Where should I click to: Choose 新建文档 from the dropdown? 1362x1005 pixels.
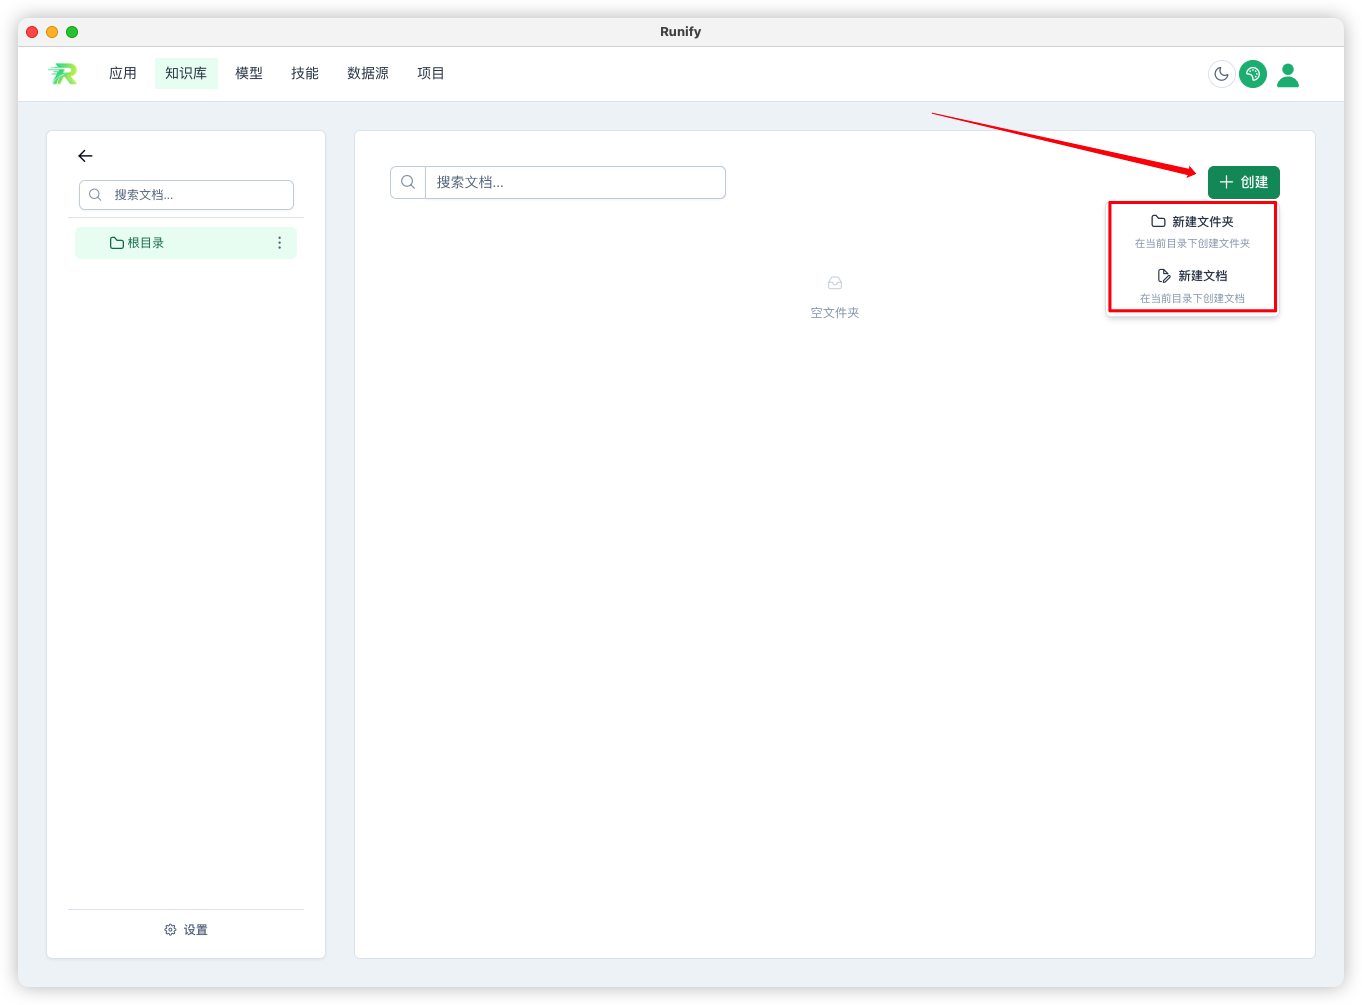[1192, 286]
